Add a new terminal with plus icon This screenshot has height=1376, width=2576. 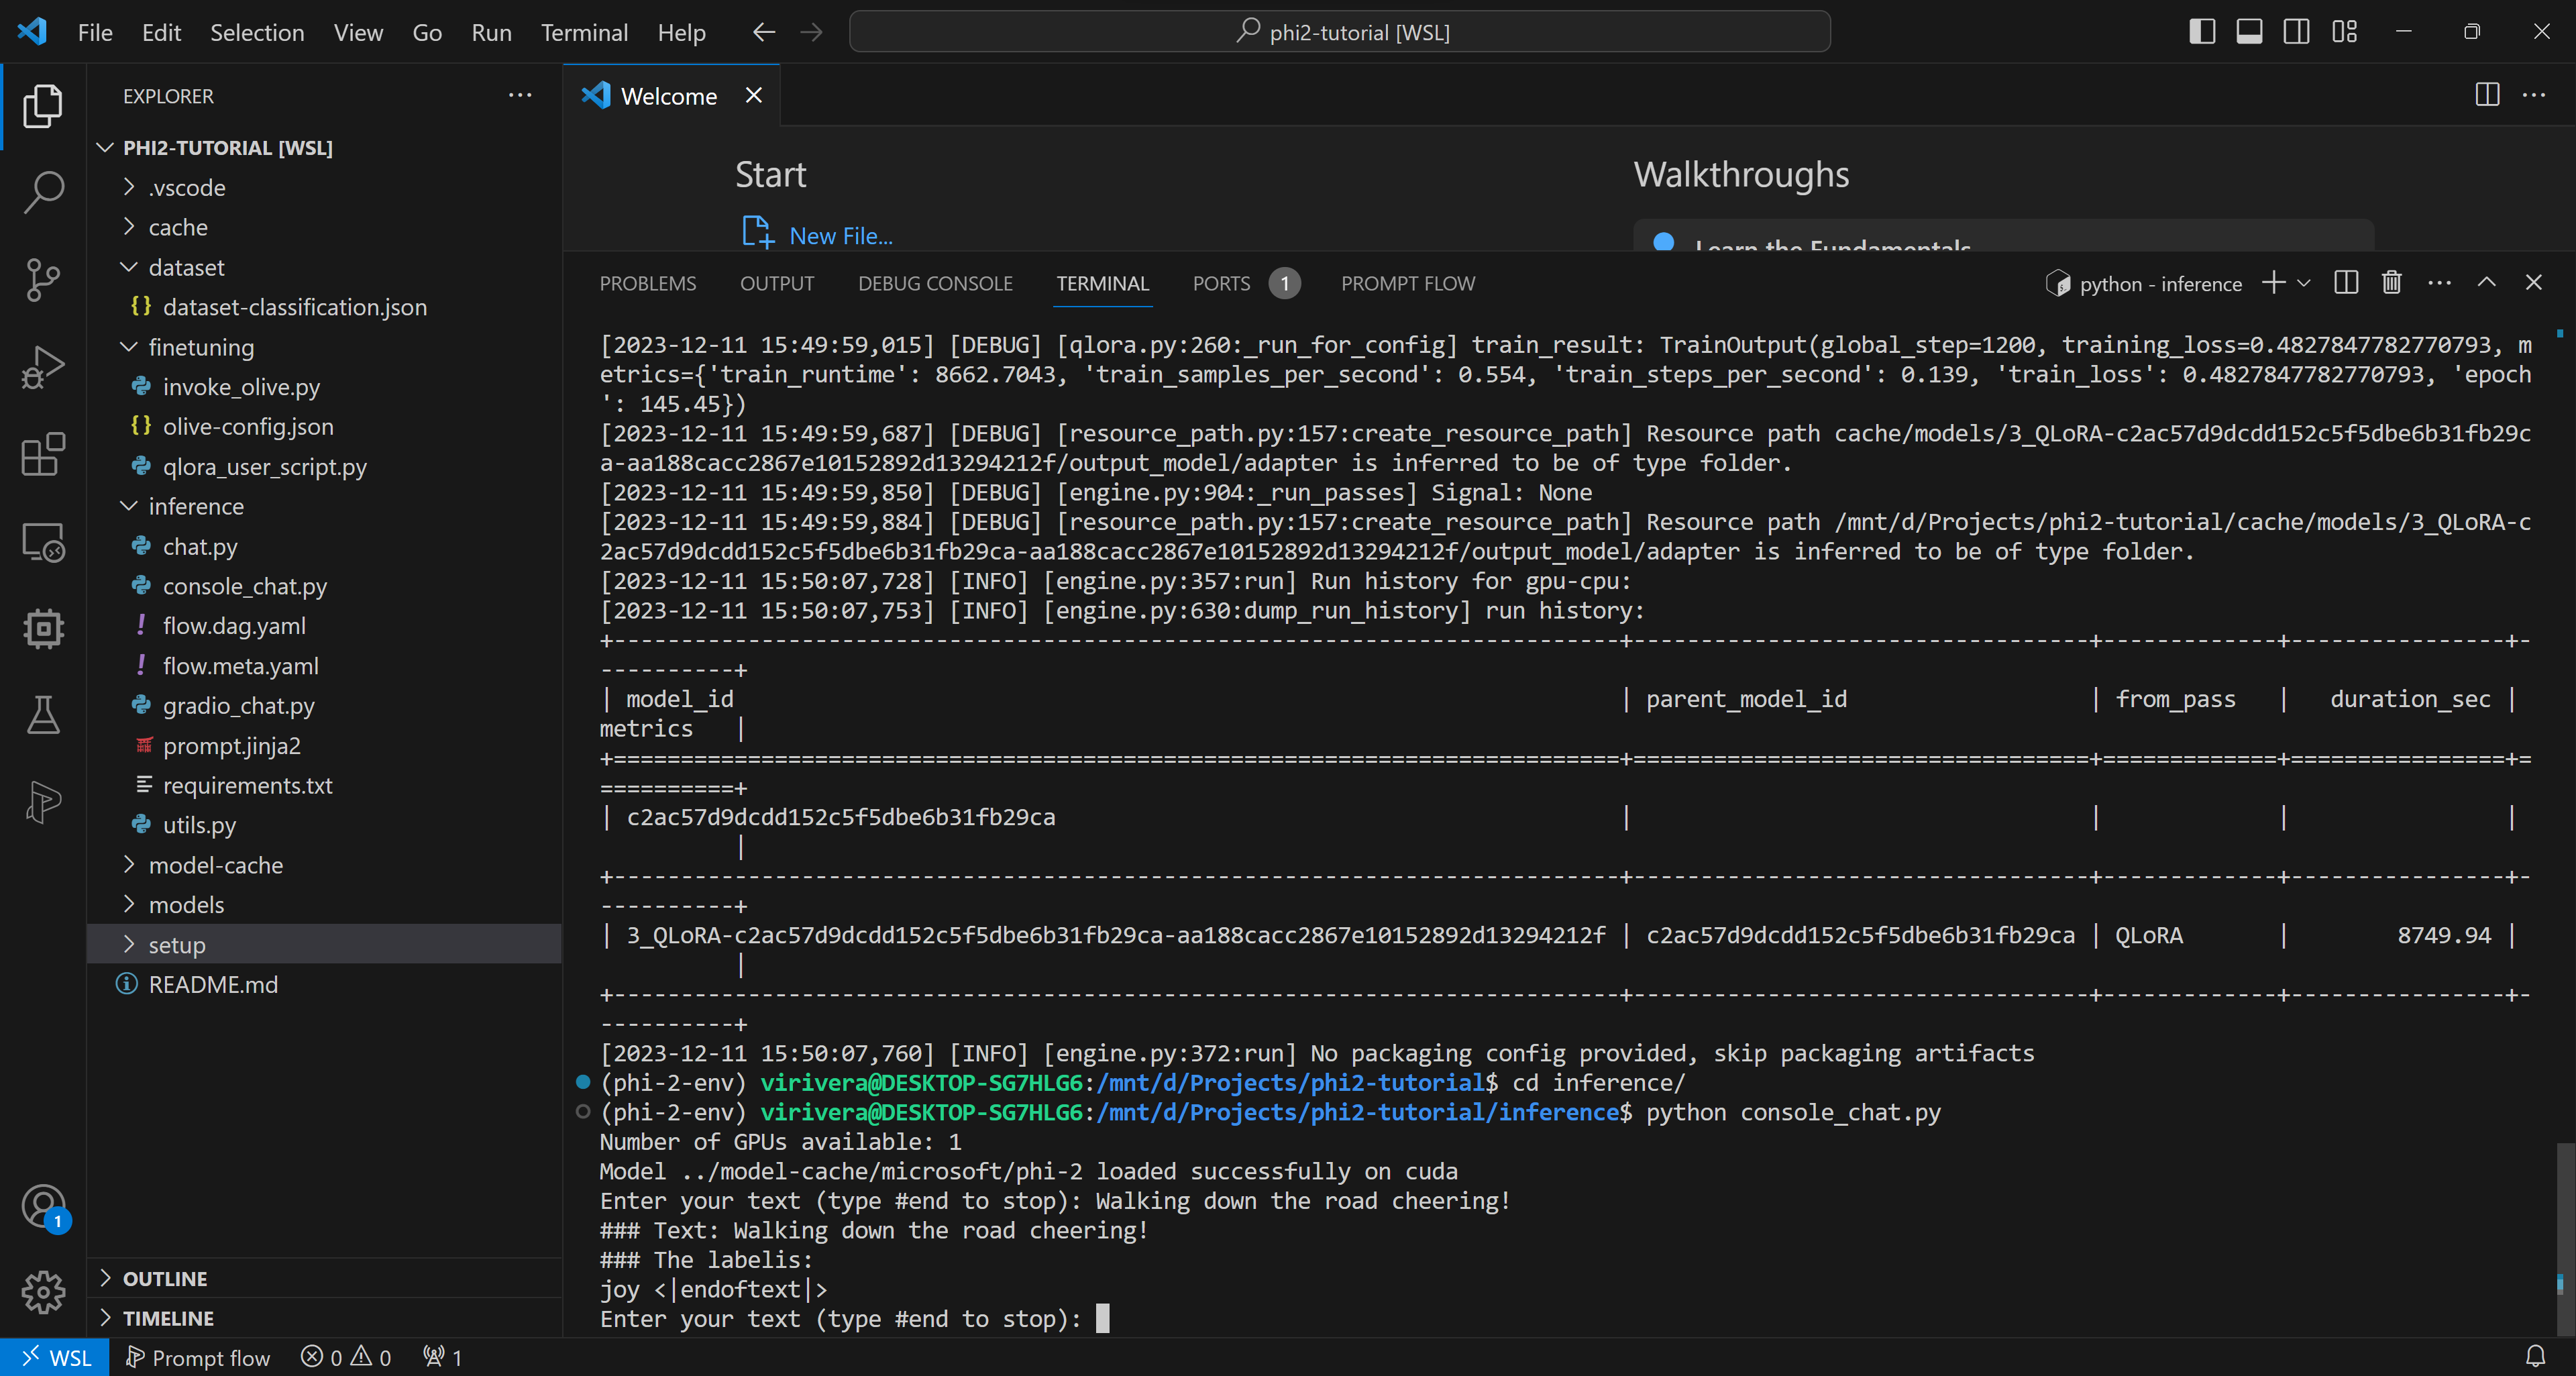[x=2273, y=283]
